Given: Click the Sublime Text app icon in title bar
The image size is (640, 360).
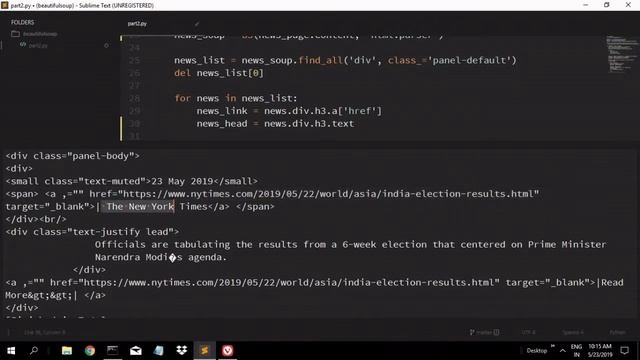Looking at the screenshot, I should (4, 5).
